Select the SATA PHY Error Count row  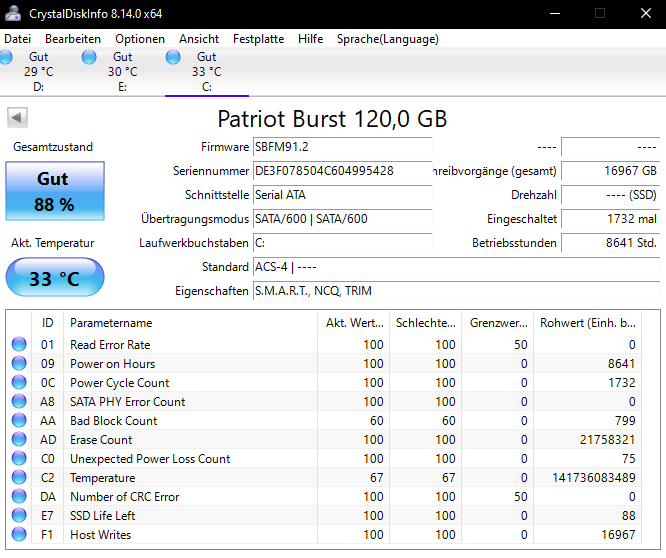tap(326, 402)
